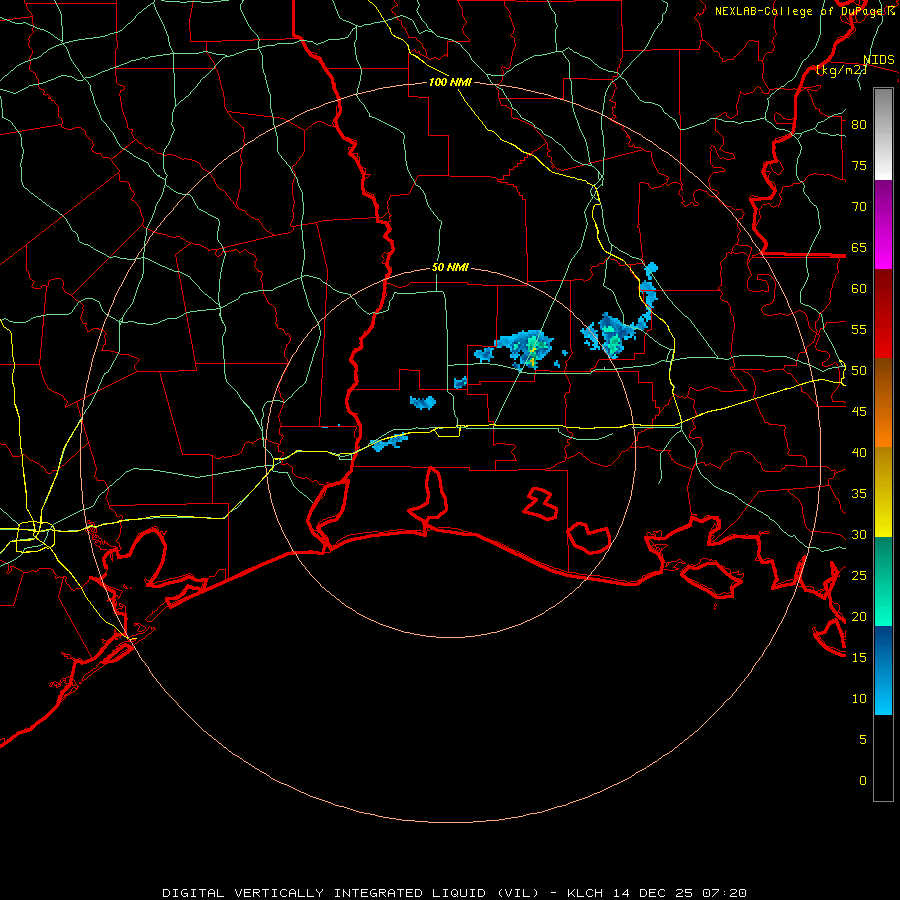The image size is (900, 900).
Task: Click the 15 value on the scale
Action: click(x=859, y=658)
